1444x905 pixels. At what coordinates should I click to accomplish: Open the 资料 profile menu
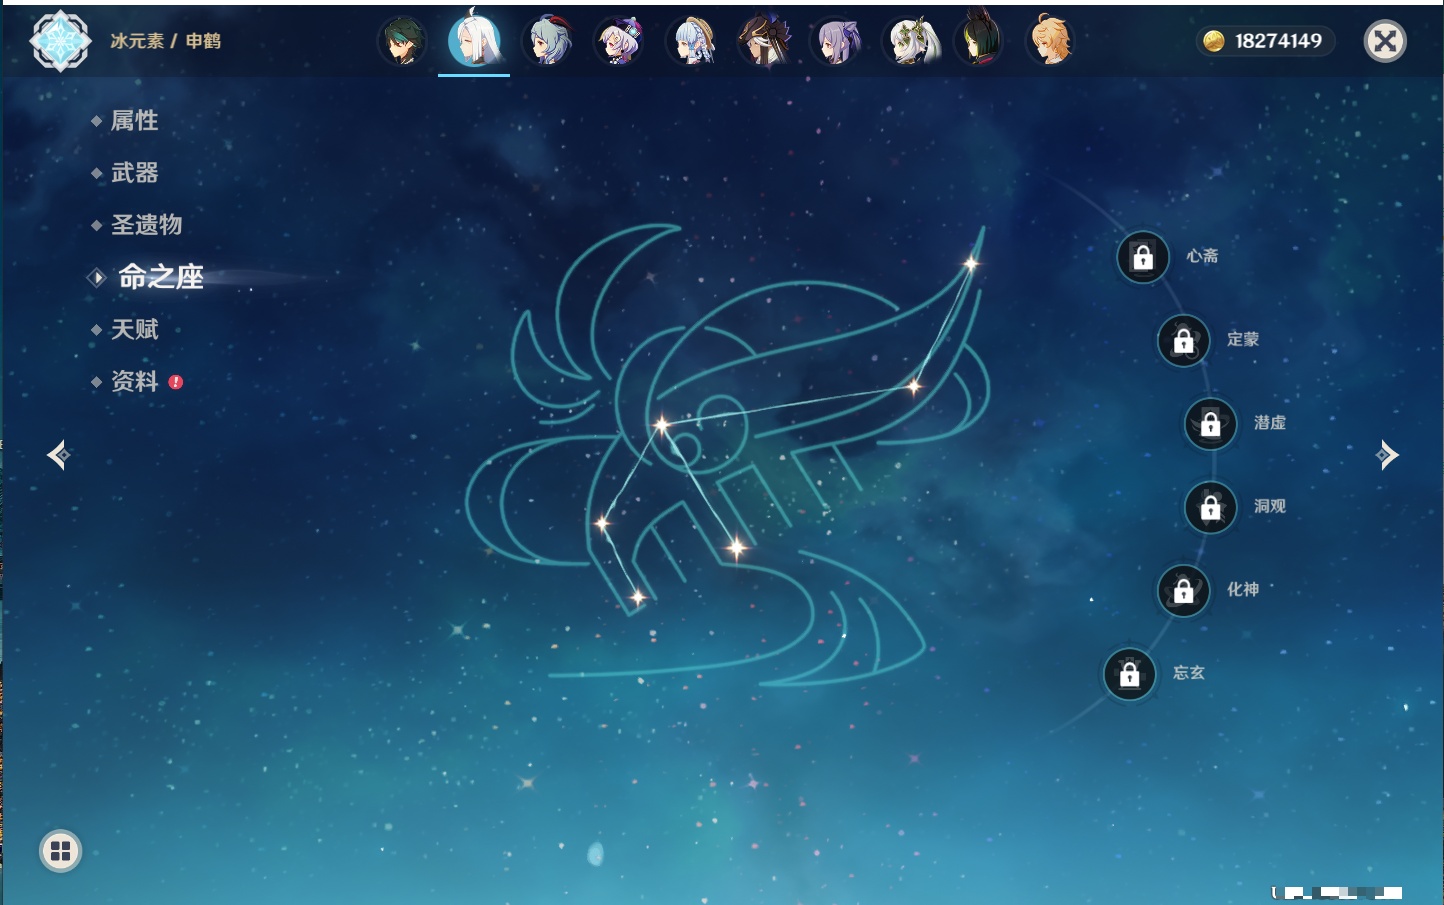tap(136, 381)
